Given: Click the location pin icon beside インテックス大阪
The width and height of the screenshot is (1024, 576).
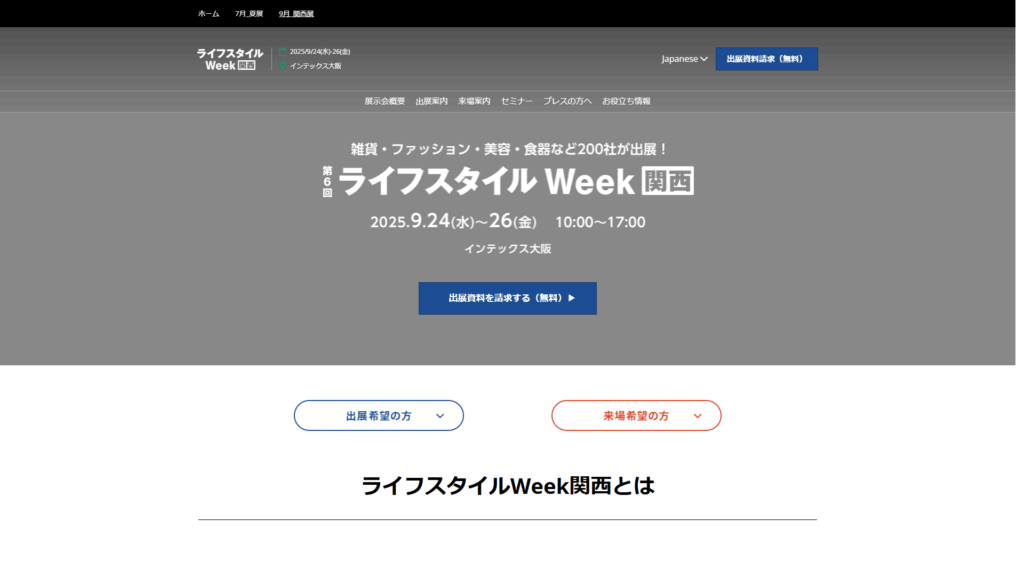Looking at the screenshot, I should point(283,65).
